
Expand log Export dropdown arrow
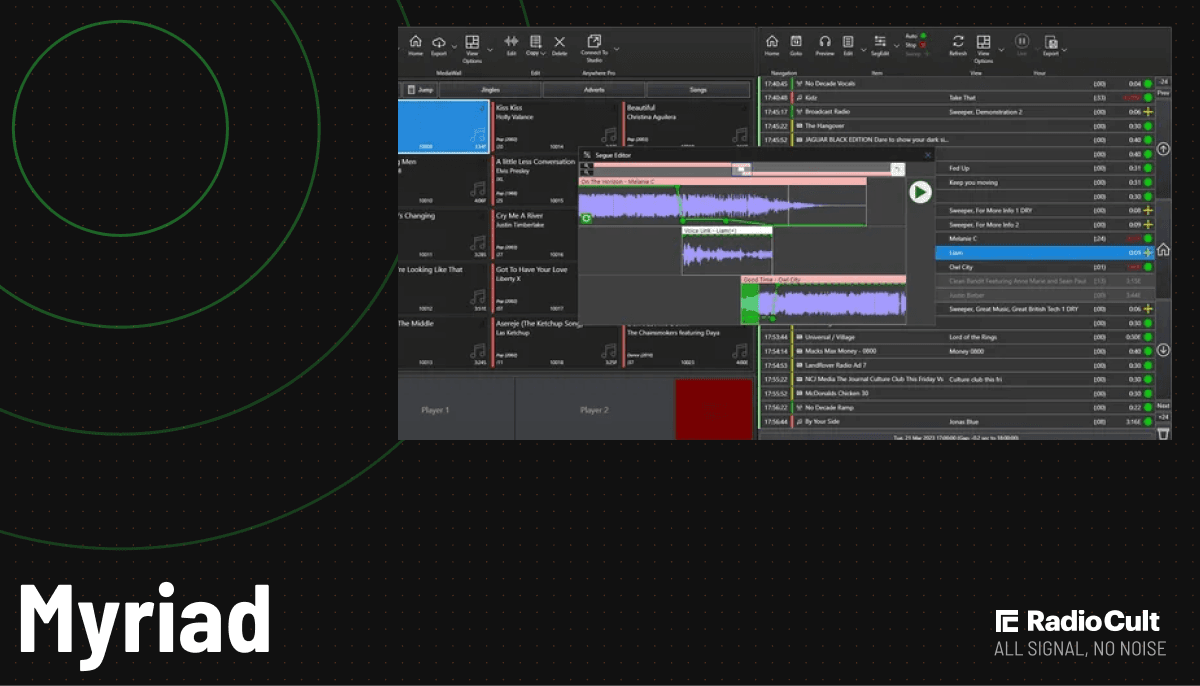coord(1064,49)
